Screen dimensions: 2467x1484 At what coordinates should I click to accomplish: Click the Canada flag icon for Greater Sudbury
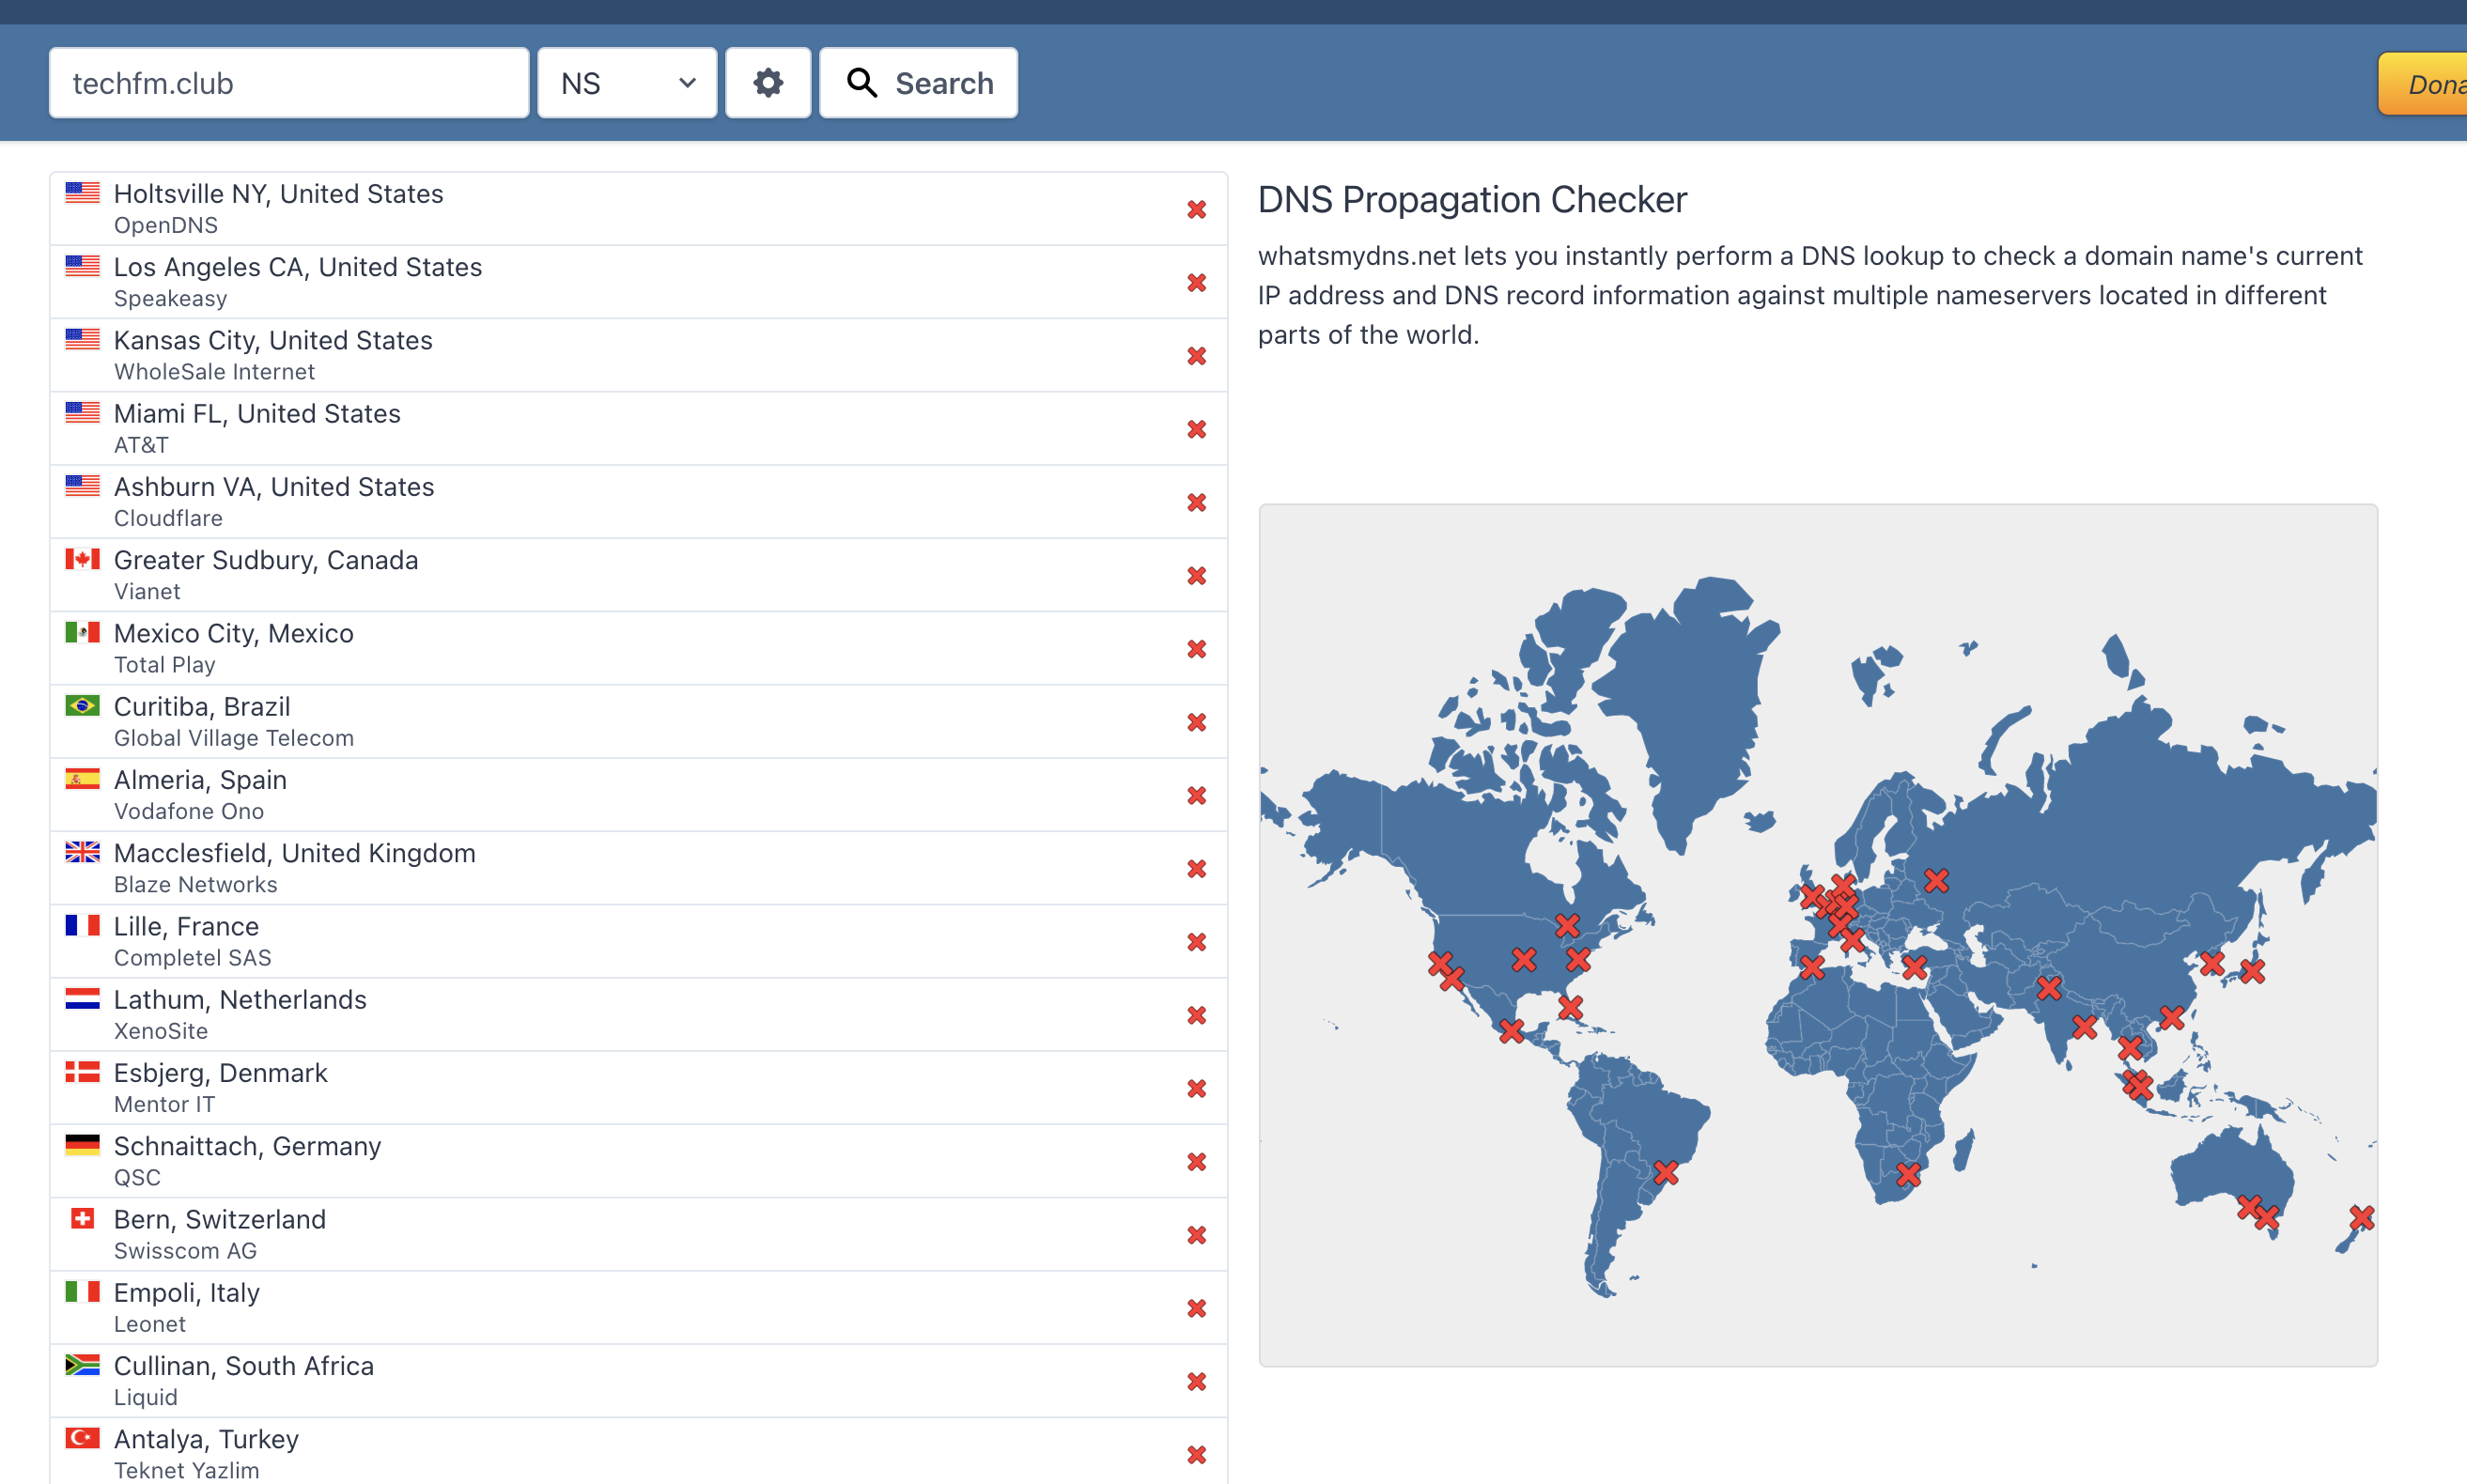point(82,559)
